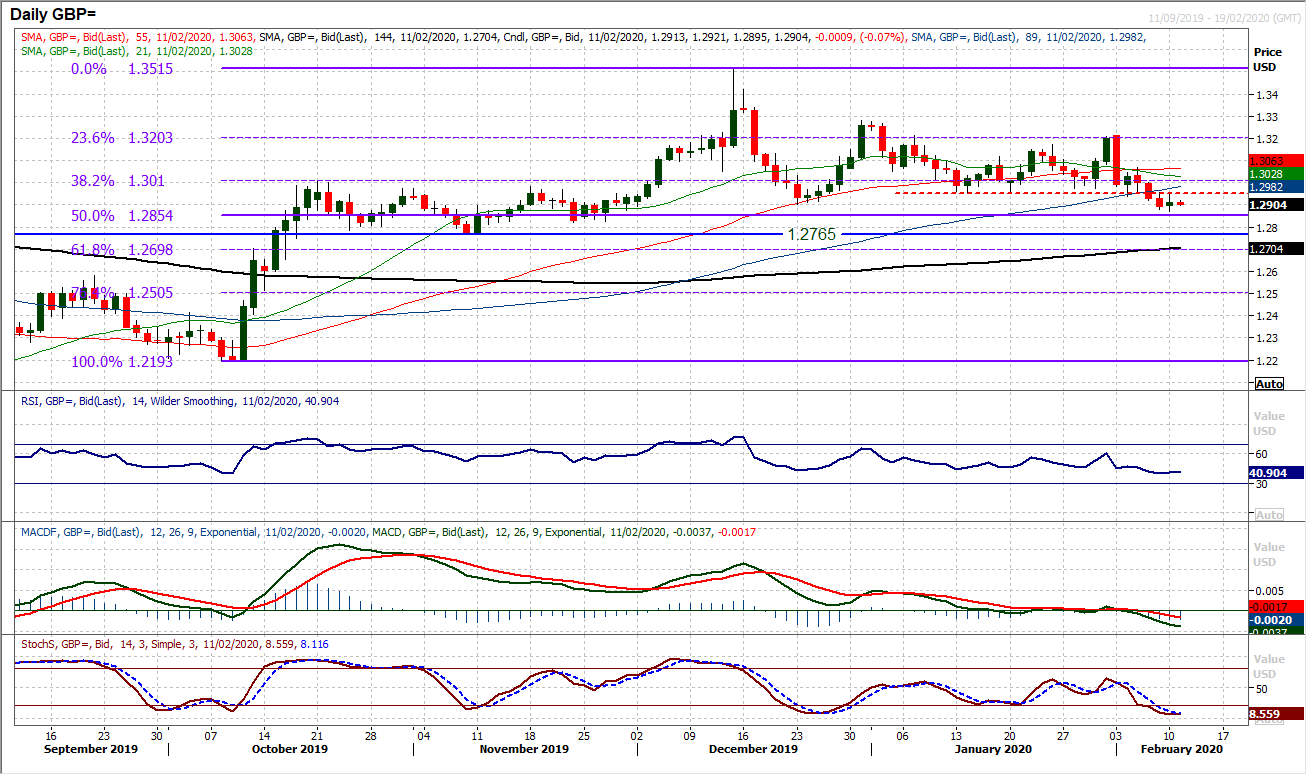Click the Price USD axis title
Viewport: 1307px width, 775px height.
pos(1270,59)
